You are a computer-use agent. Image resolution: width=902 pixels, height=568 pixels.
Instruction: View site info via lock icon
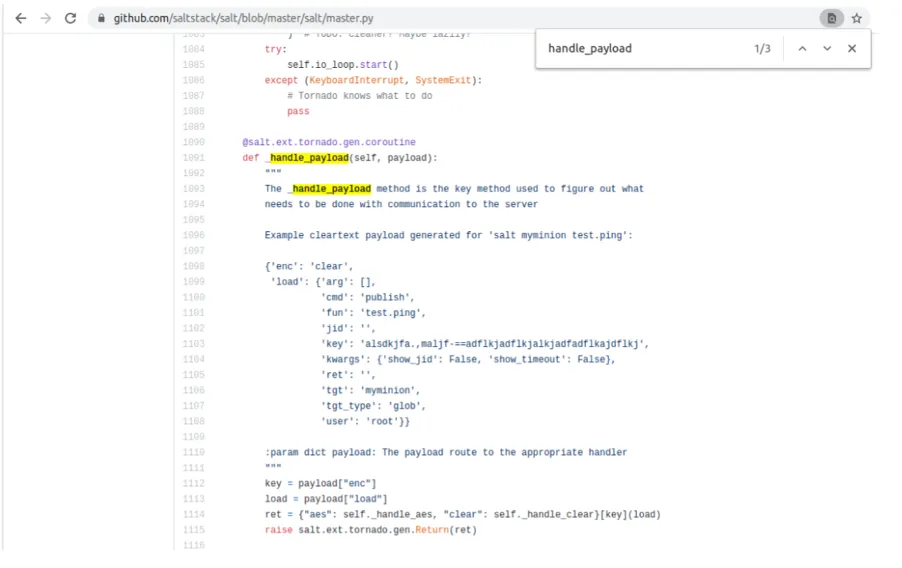coord(101,18)
